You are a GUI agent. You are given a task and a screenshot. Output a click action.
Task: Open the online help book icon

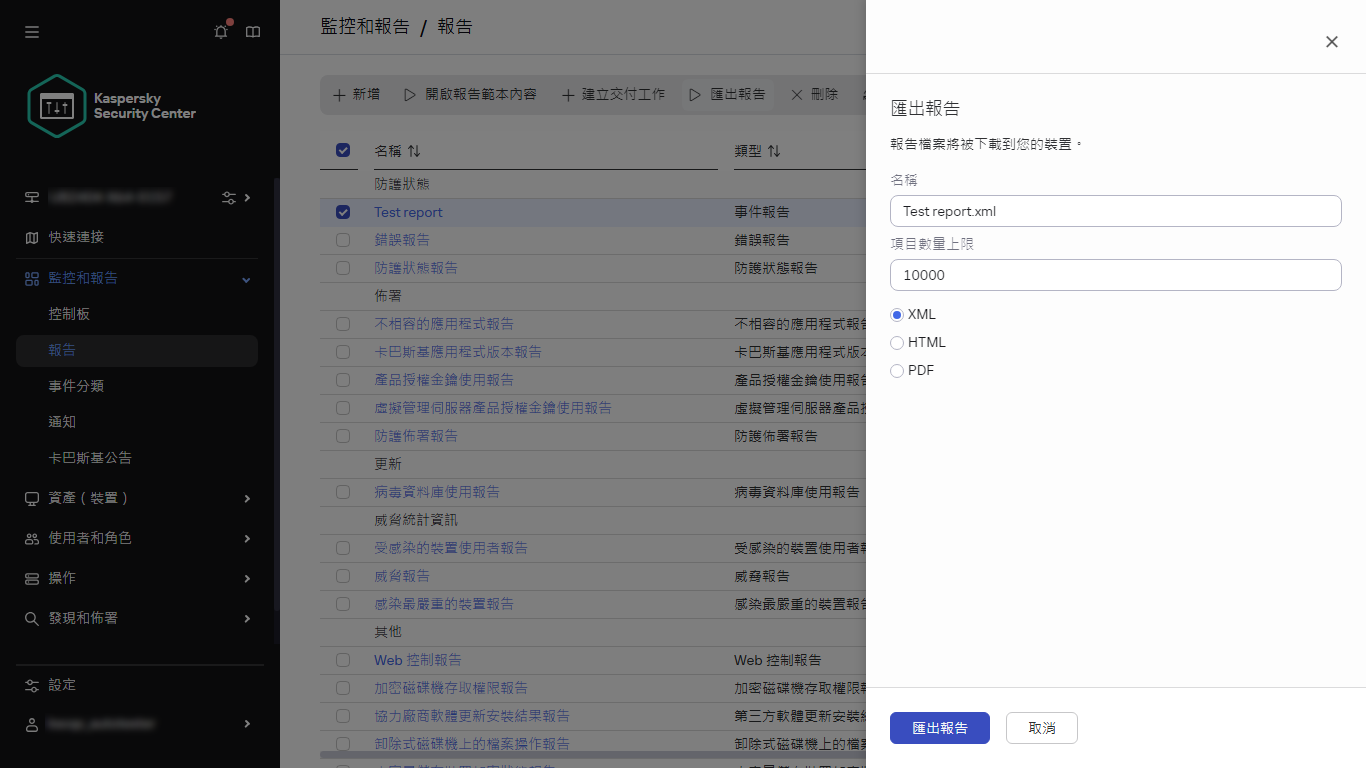pos(252,32)
